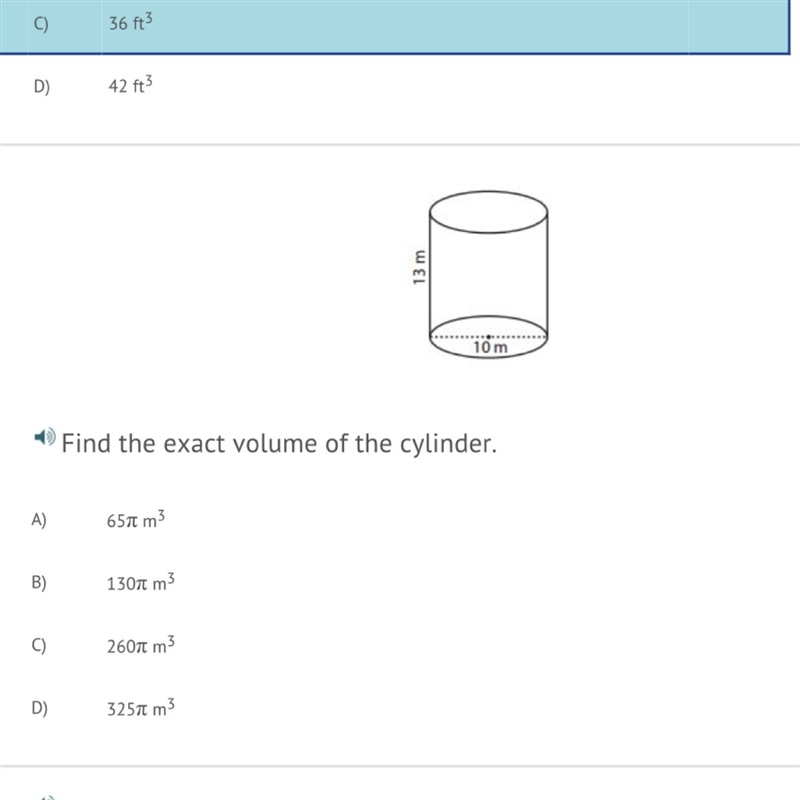
Task: Click the 10 m diameter label
Action: click(490, 347)
